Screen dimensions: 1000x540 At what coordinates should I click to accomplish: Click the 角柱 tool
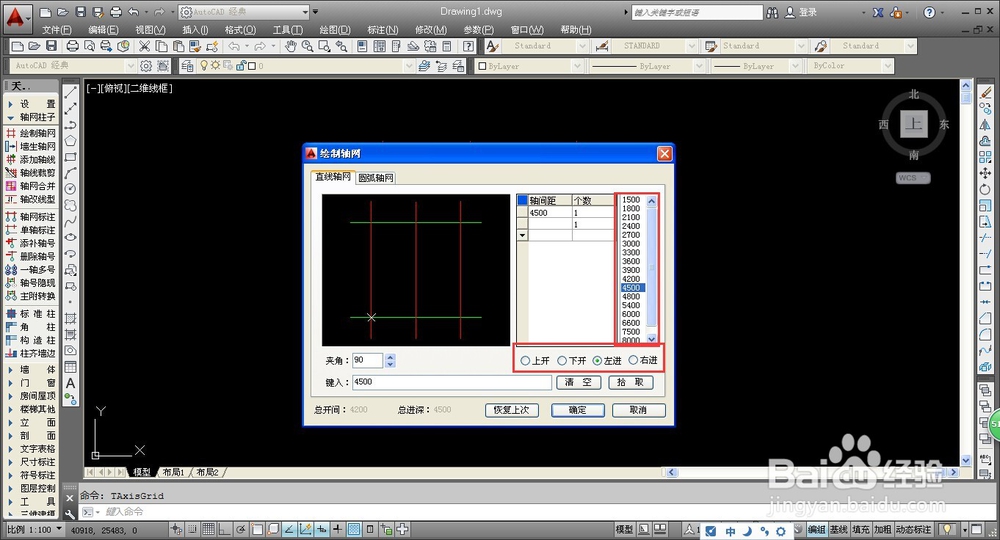(x=31, y=327)
